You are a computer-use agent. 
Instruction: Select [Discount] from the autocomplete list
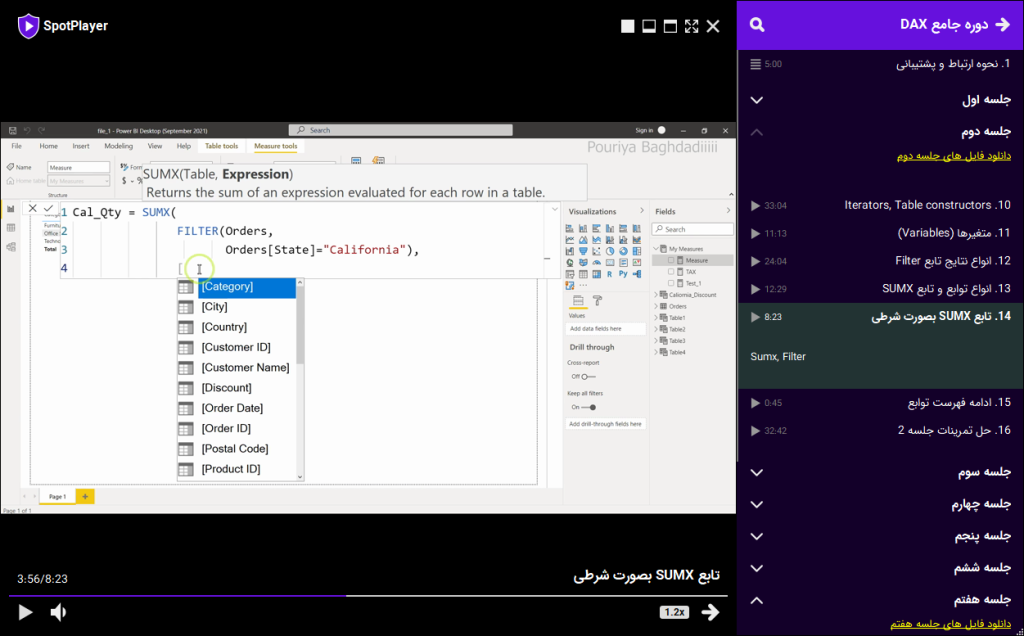pyautogui.click(x=237, y=388)
